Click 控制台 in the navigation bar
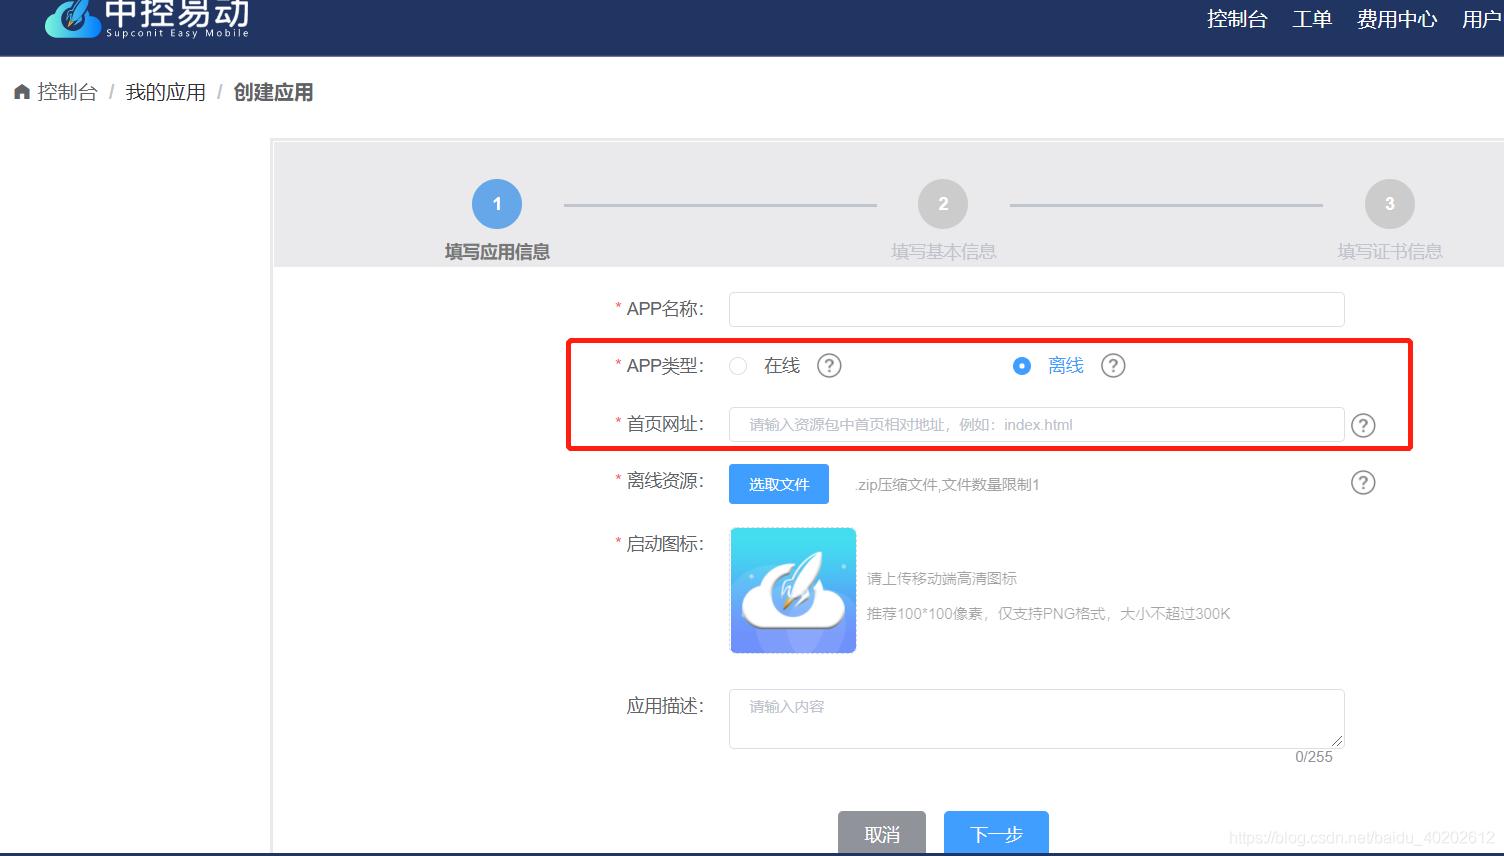Viewport: 1504px width, 856px height. tap(1236, 18)
